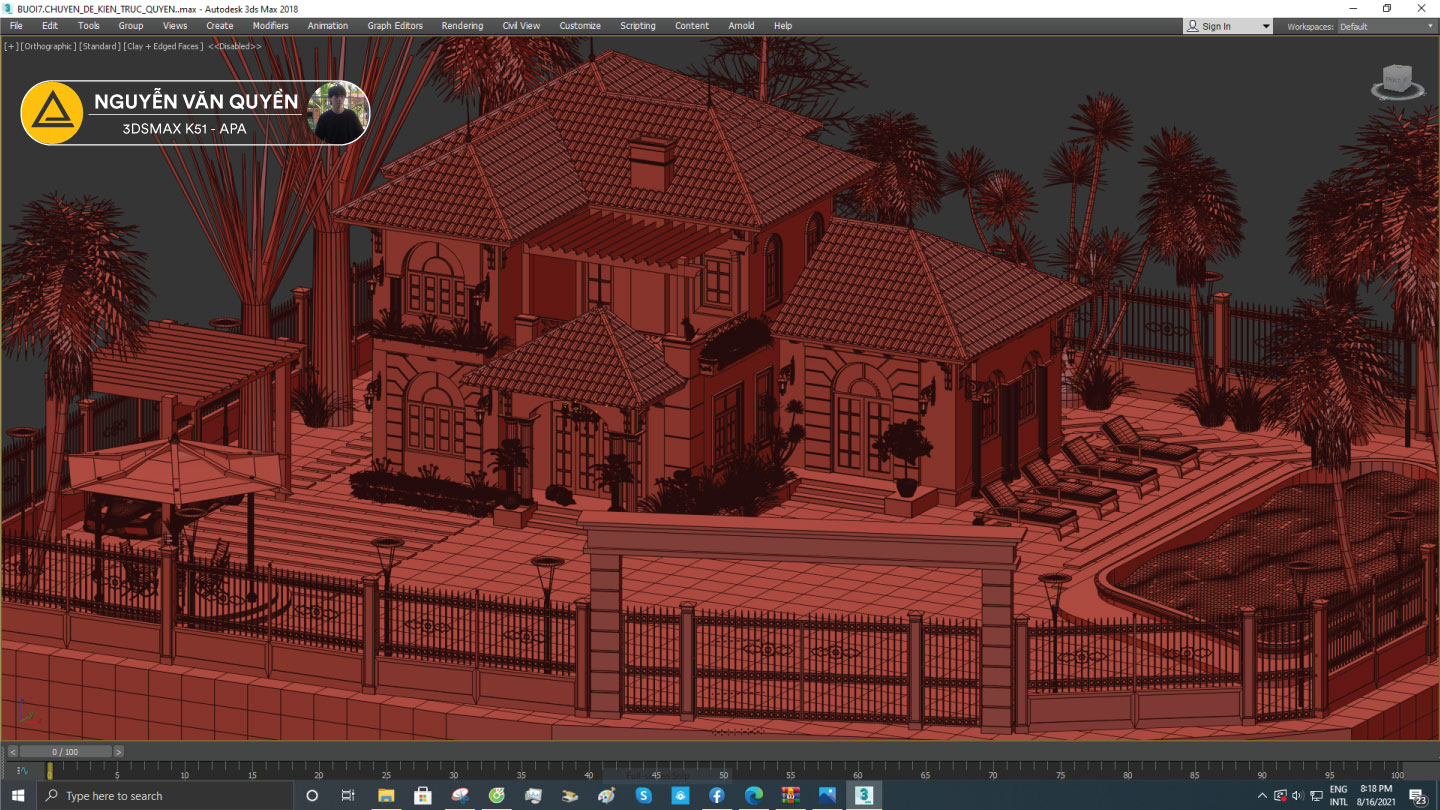Image resolution: width=1440 pixels, height=810 pixels.
Task: Open File Explorer from the taskbar
Action: coord(385,795)
